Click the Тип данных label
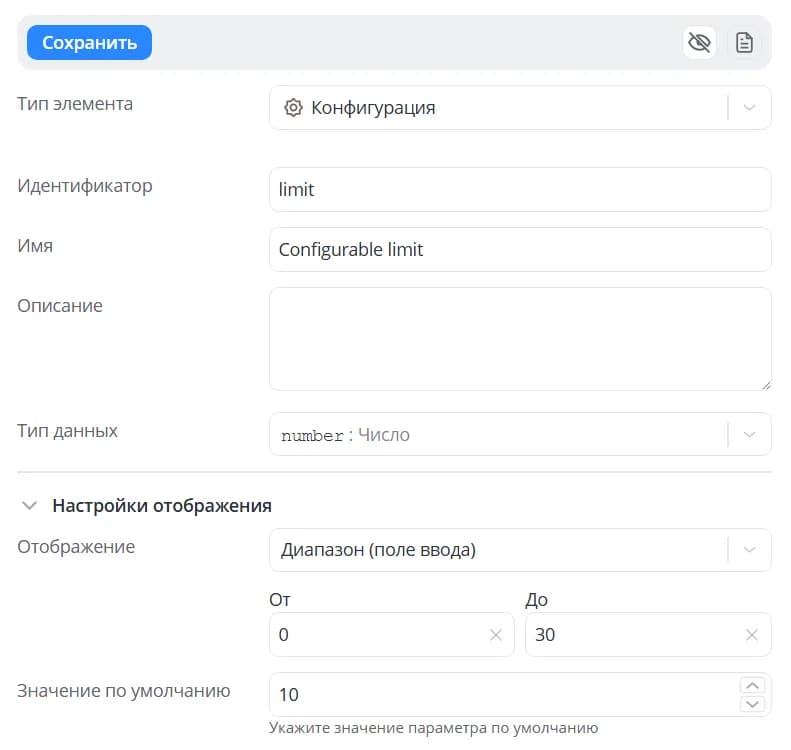This screenshot has height=750, width=791. pos(67,431)
